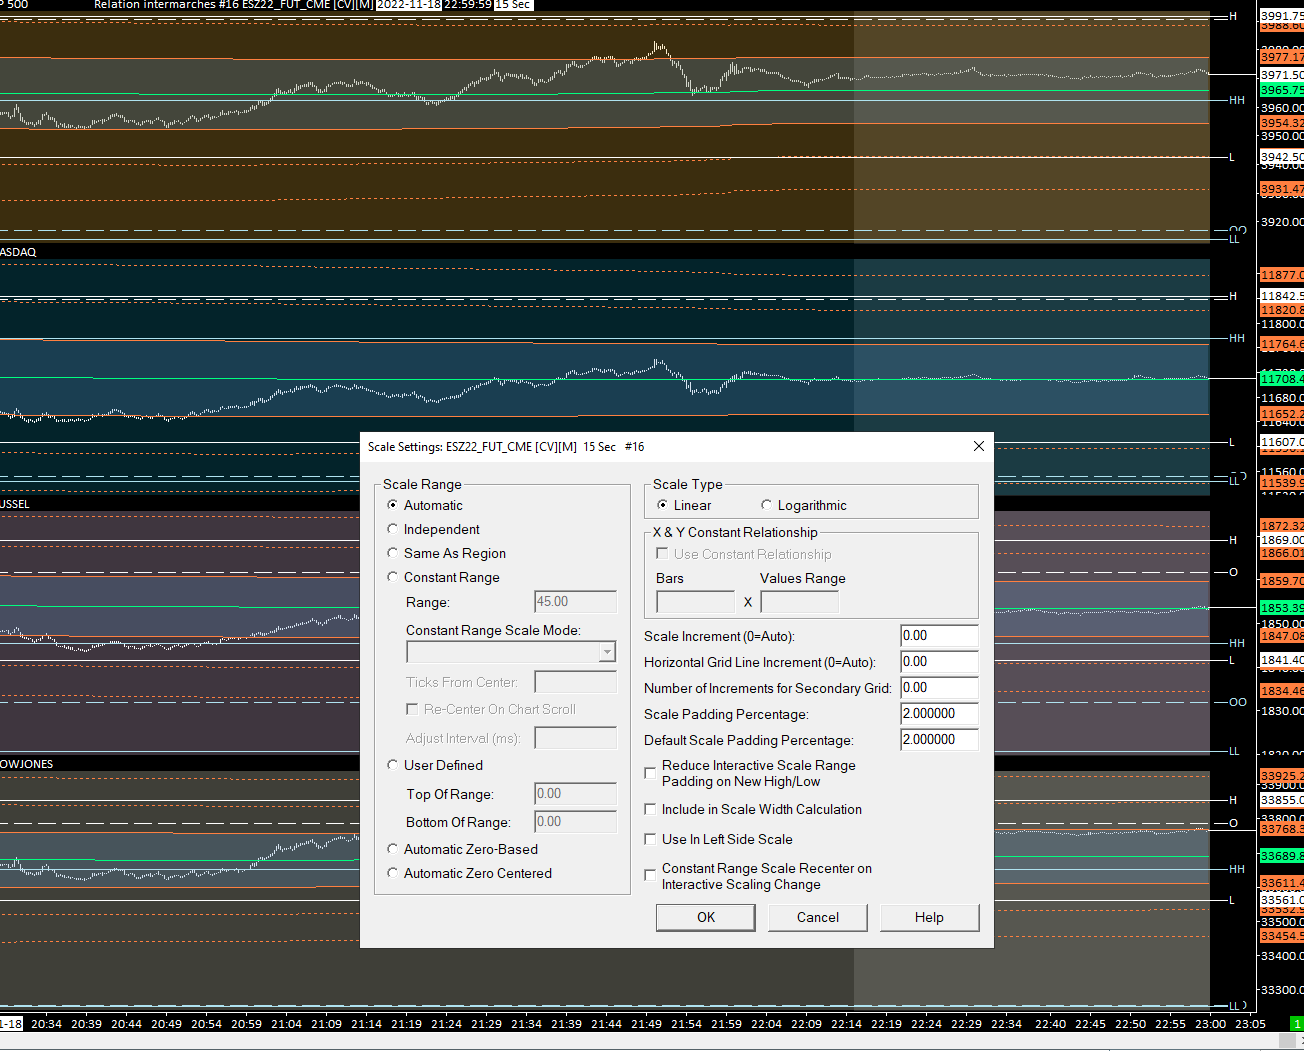Click the Scale Increment input field
Image resolution: width=1304 pixels, height=1051 pixels.
click(x=938, y=636)
